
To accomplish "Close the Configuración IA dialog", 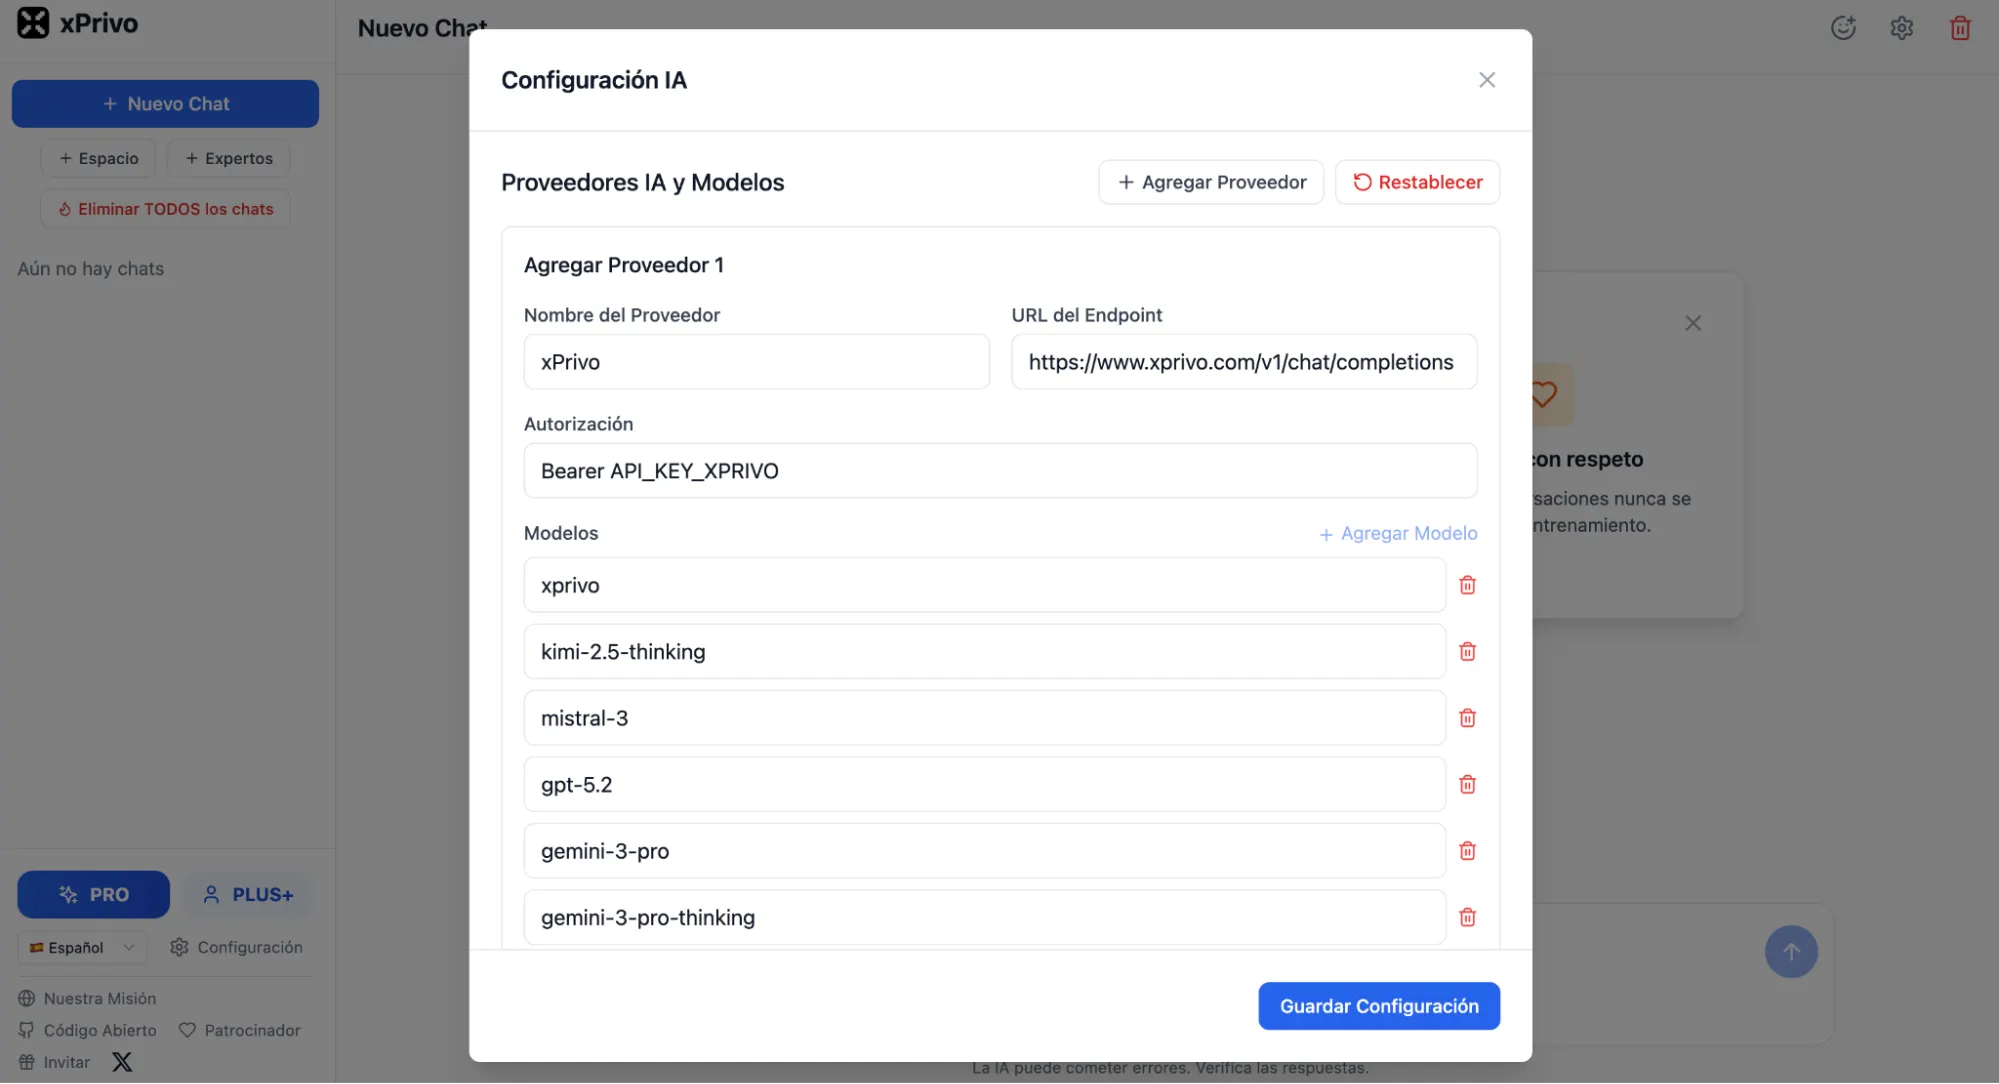I will pyautogui.click(x=1486, y=80).
